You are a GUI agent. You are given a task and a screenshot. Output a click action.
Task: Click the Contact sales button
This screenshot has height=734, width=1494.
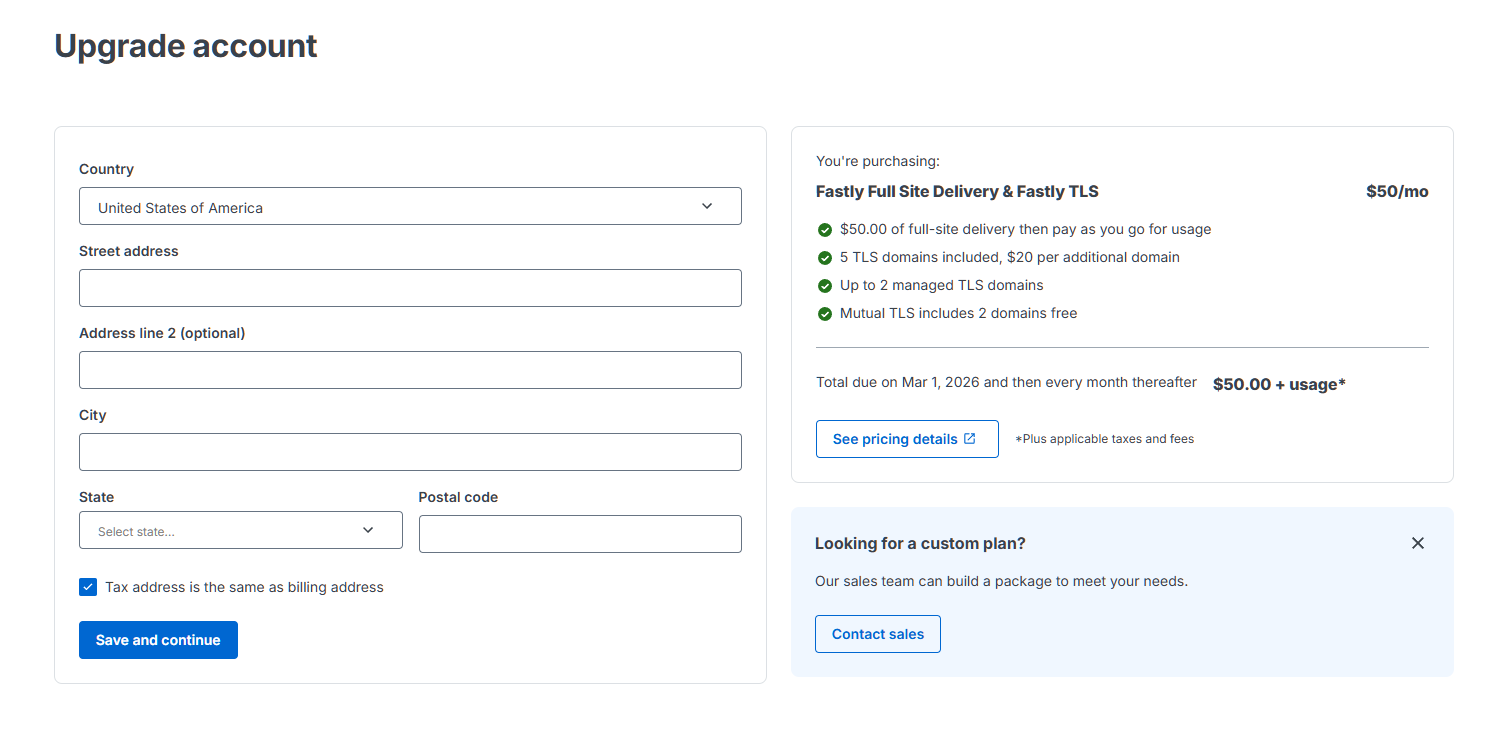click(877, 634)
